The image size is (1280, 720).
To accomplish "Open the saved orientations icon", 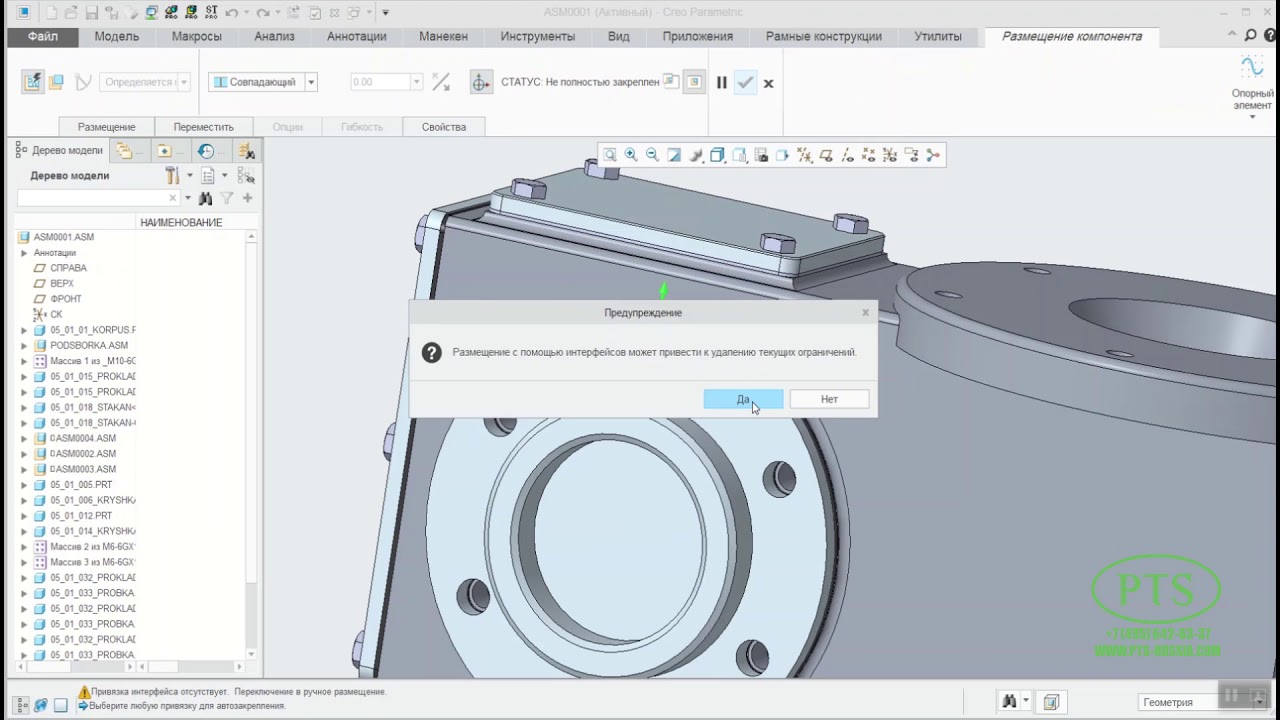I will pyautogui.click(x=739, y=155).
